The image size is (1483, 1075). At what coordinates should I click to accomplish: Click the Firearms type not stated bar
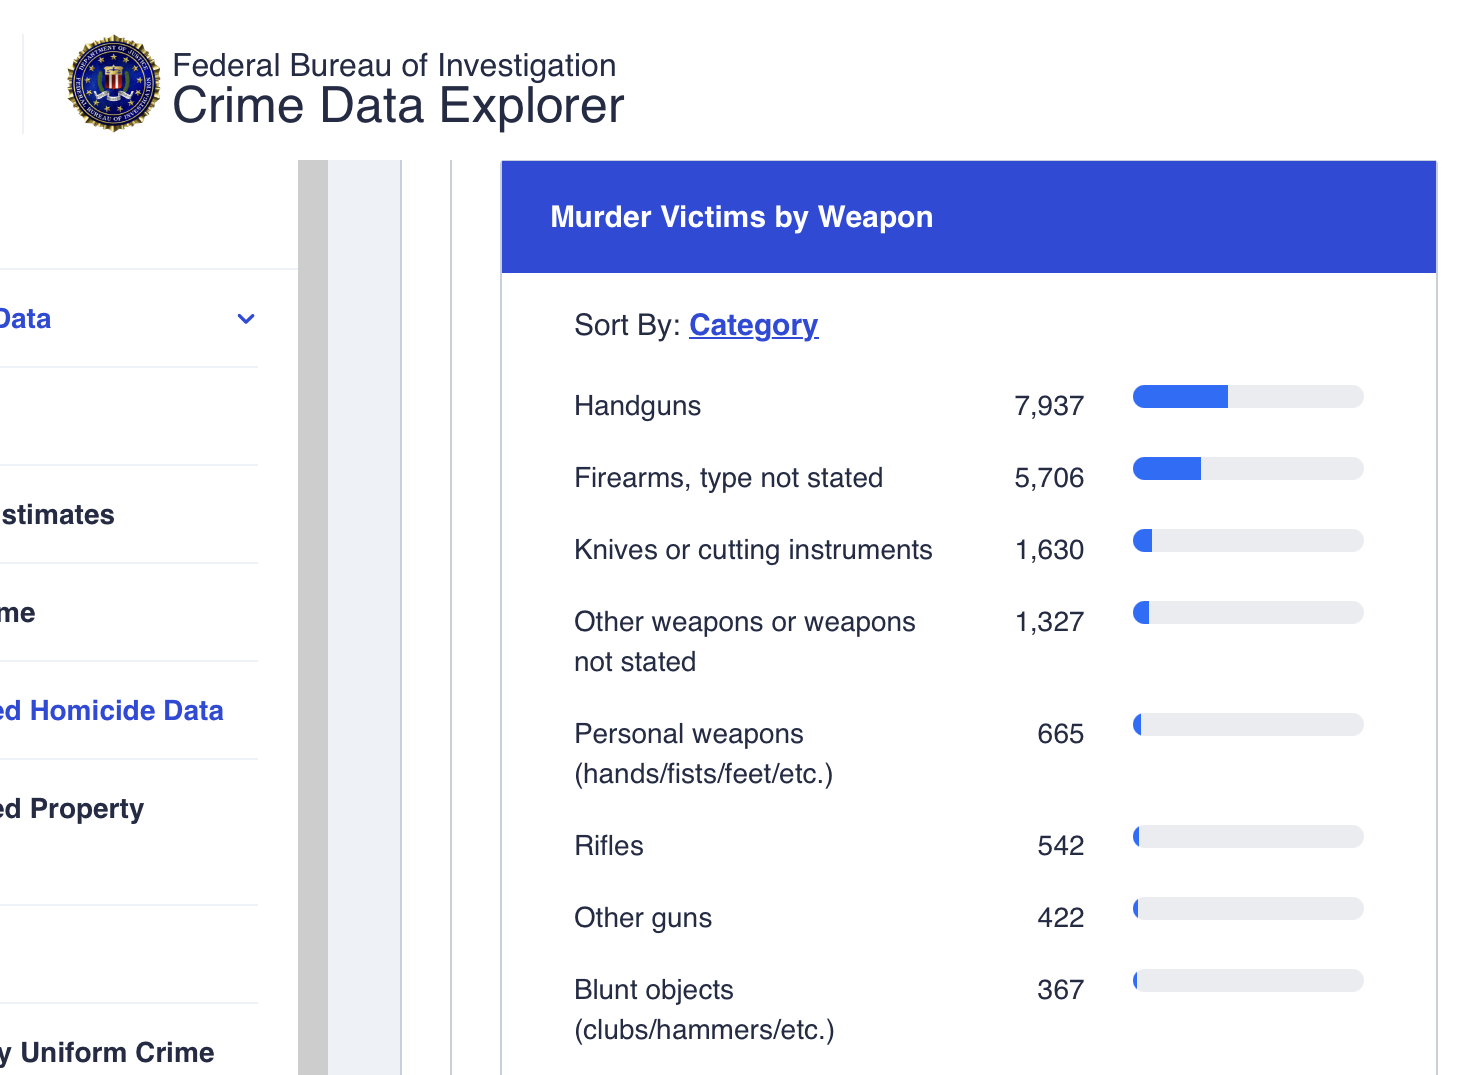tap(1247, 468)
